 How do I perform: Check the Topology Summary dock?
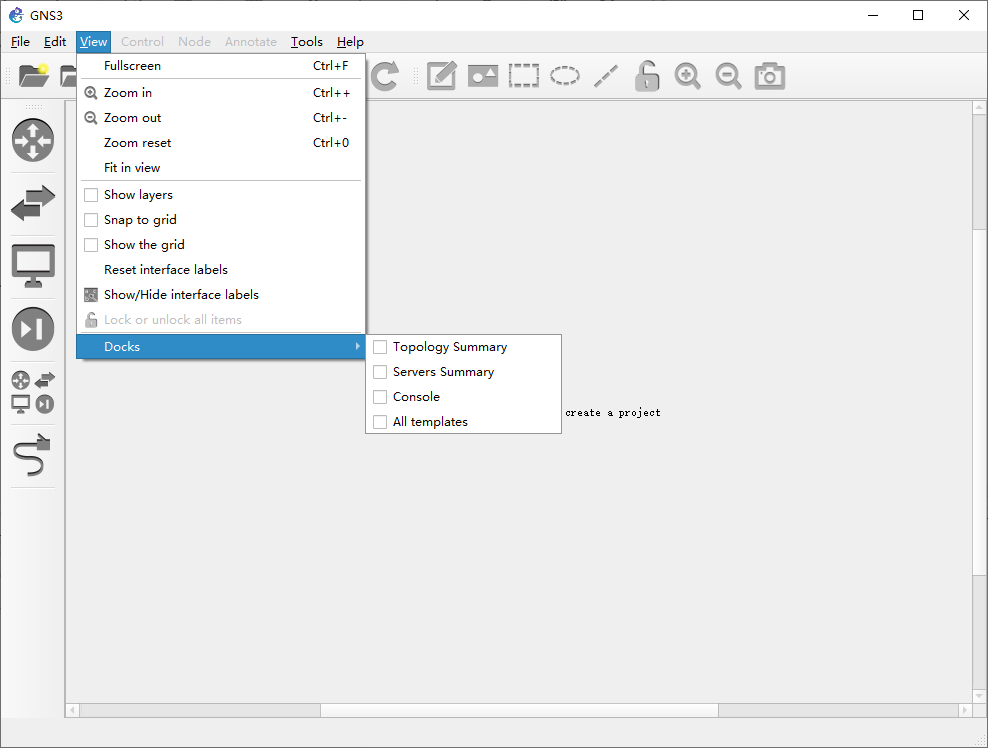tap(380, 347)
